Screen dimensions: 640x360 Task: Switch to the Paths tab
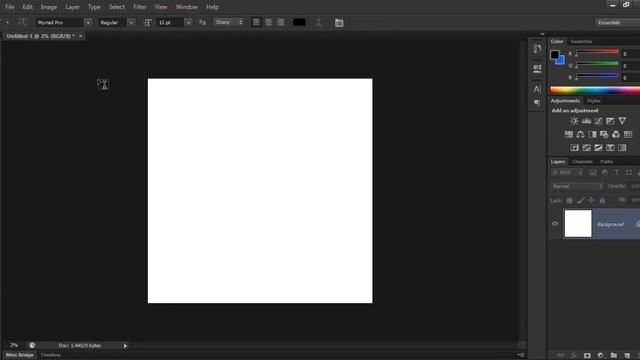[607, 162]
